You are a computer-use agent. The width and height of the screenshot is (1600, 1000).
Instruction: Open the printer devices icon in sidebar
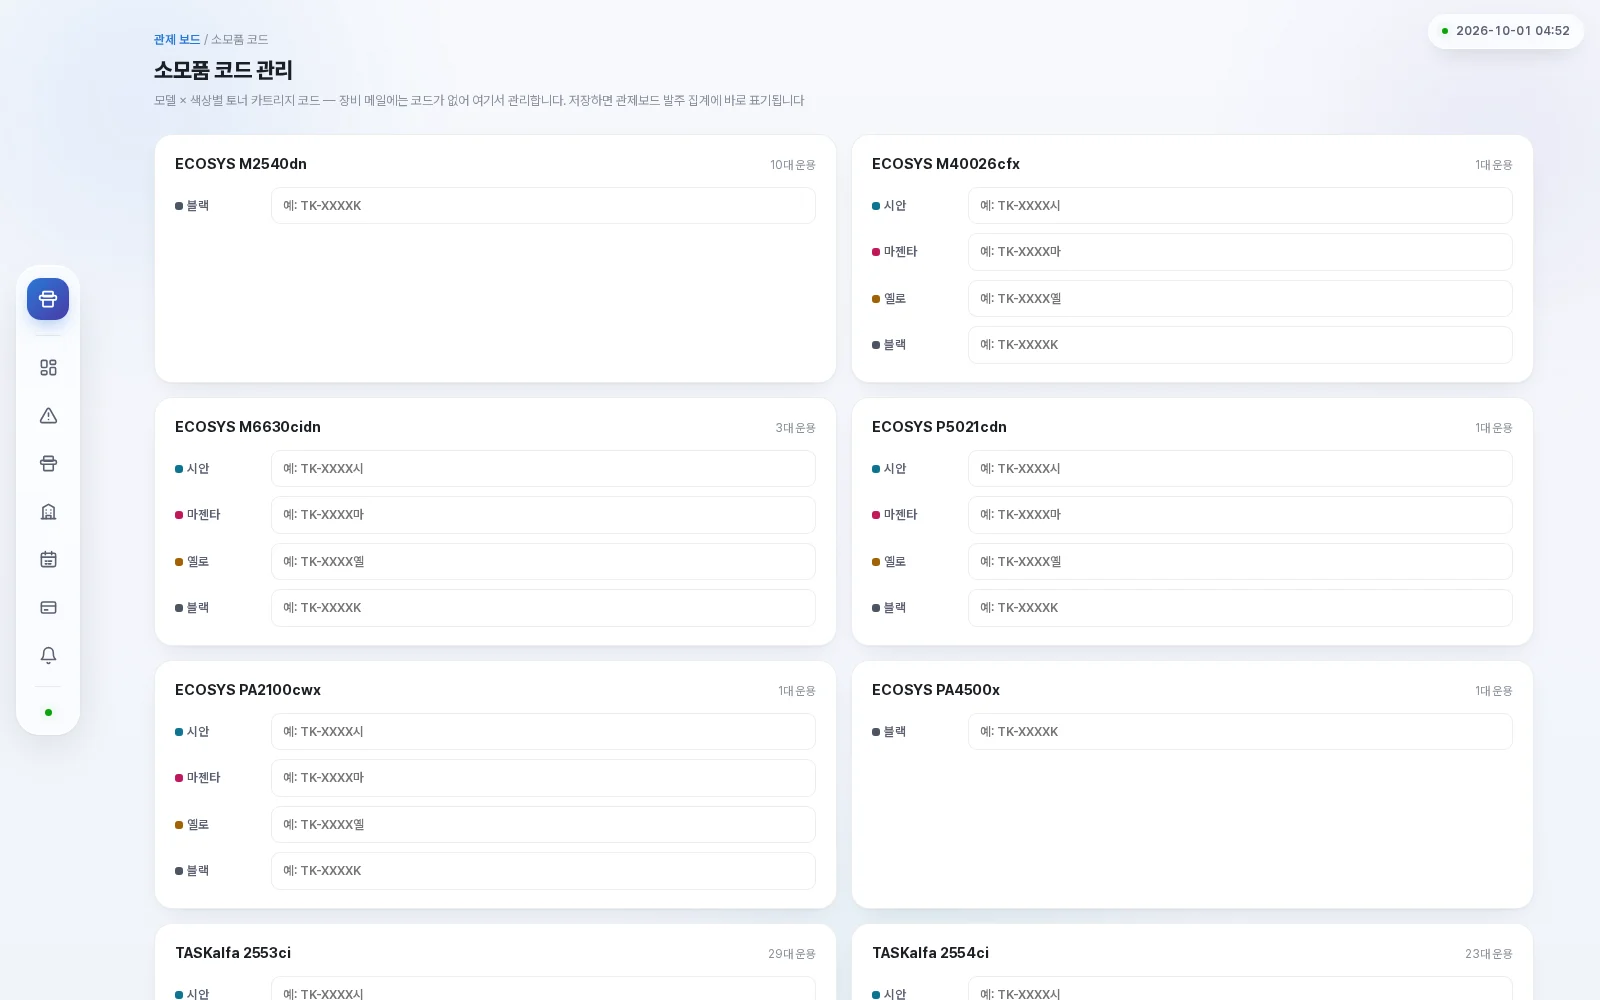click(48, 464)
